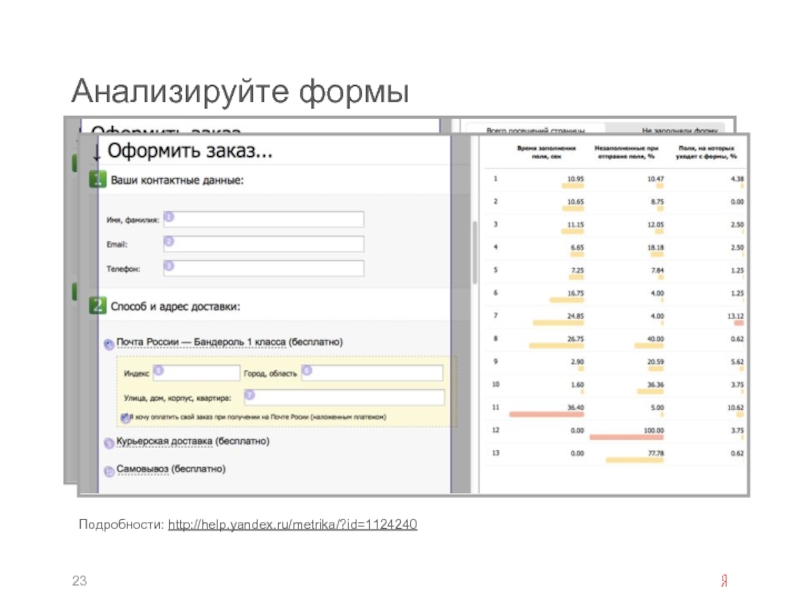The width and height of the screenshot is (800, 600).
Task: Click the form panel vertical scrollbar
Action: (474, 252)
